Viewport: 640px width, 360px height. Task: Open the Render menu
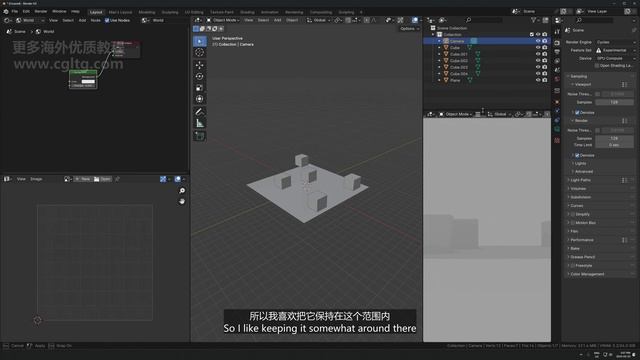(41, 11)
